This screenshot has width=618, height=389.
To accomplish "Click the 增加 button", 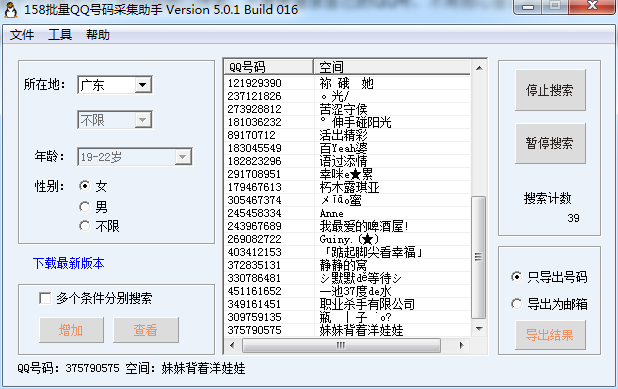I will pos(71,330).
